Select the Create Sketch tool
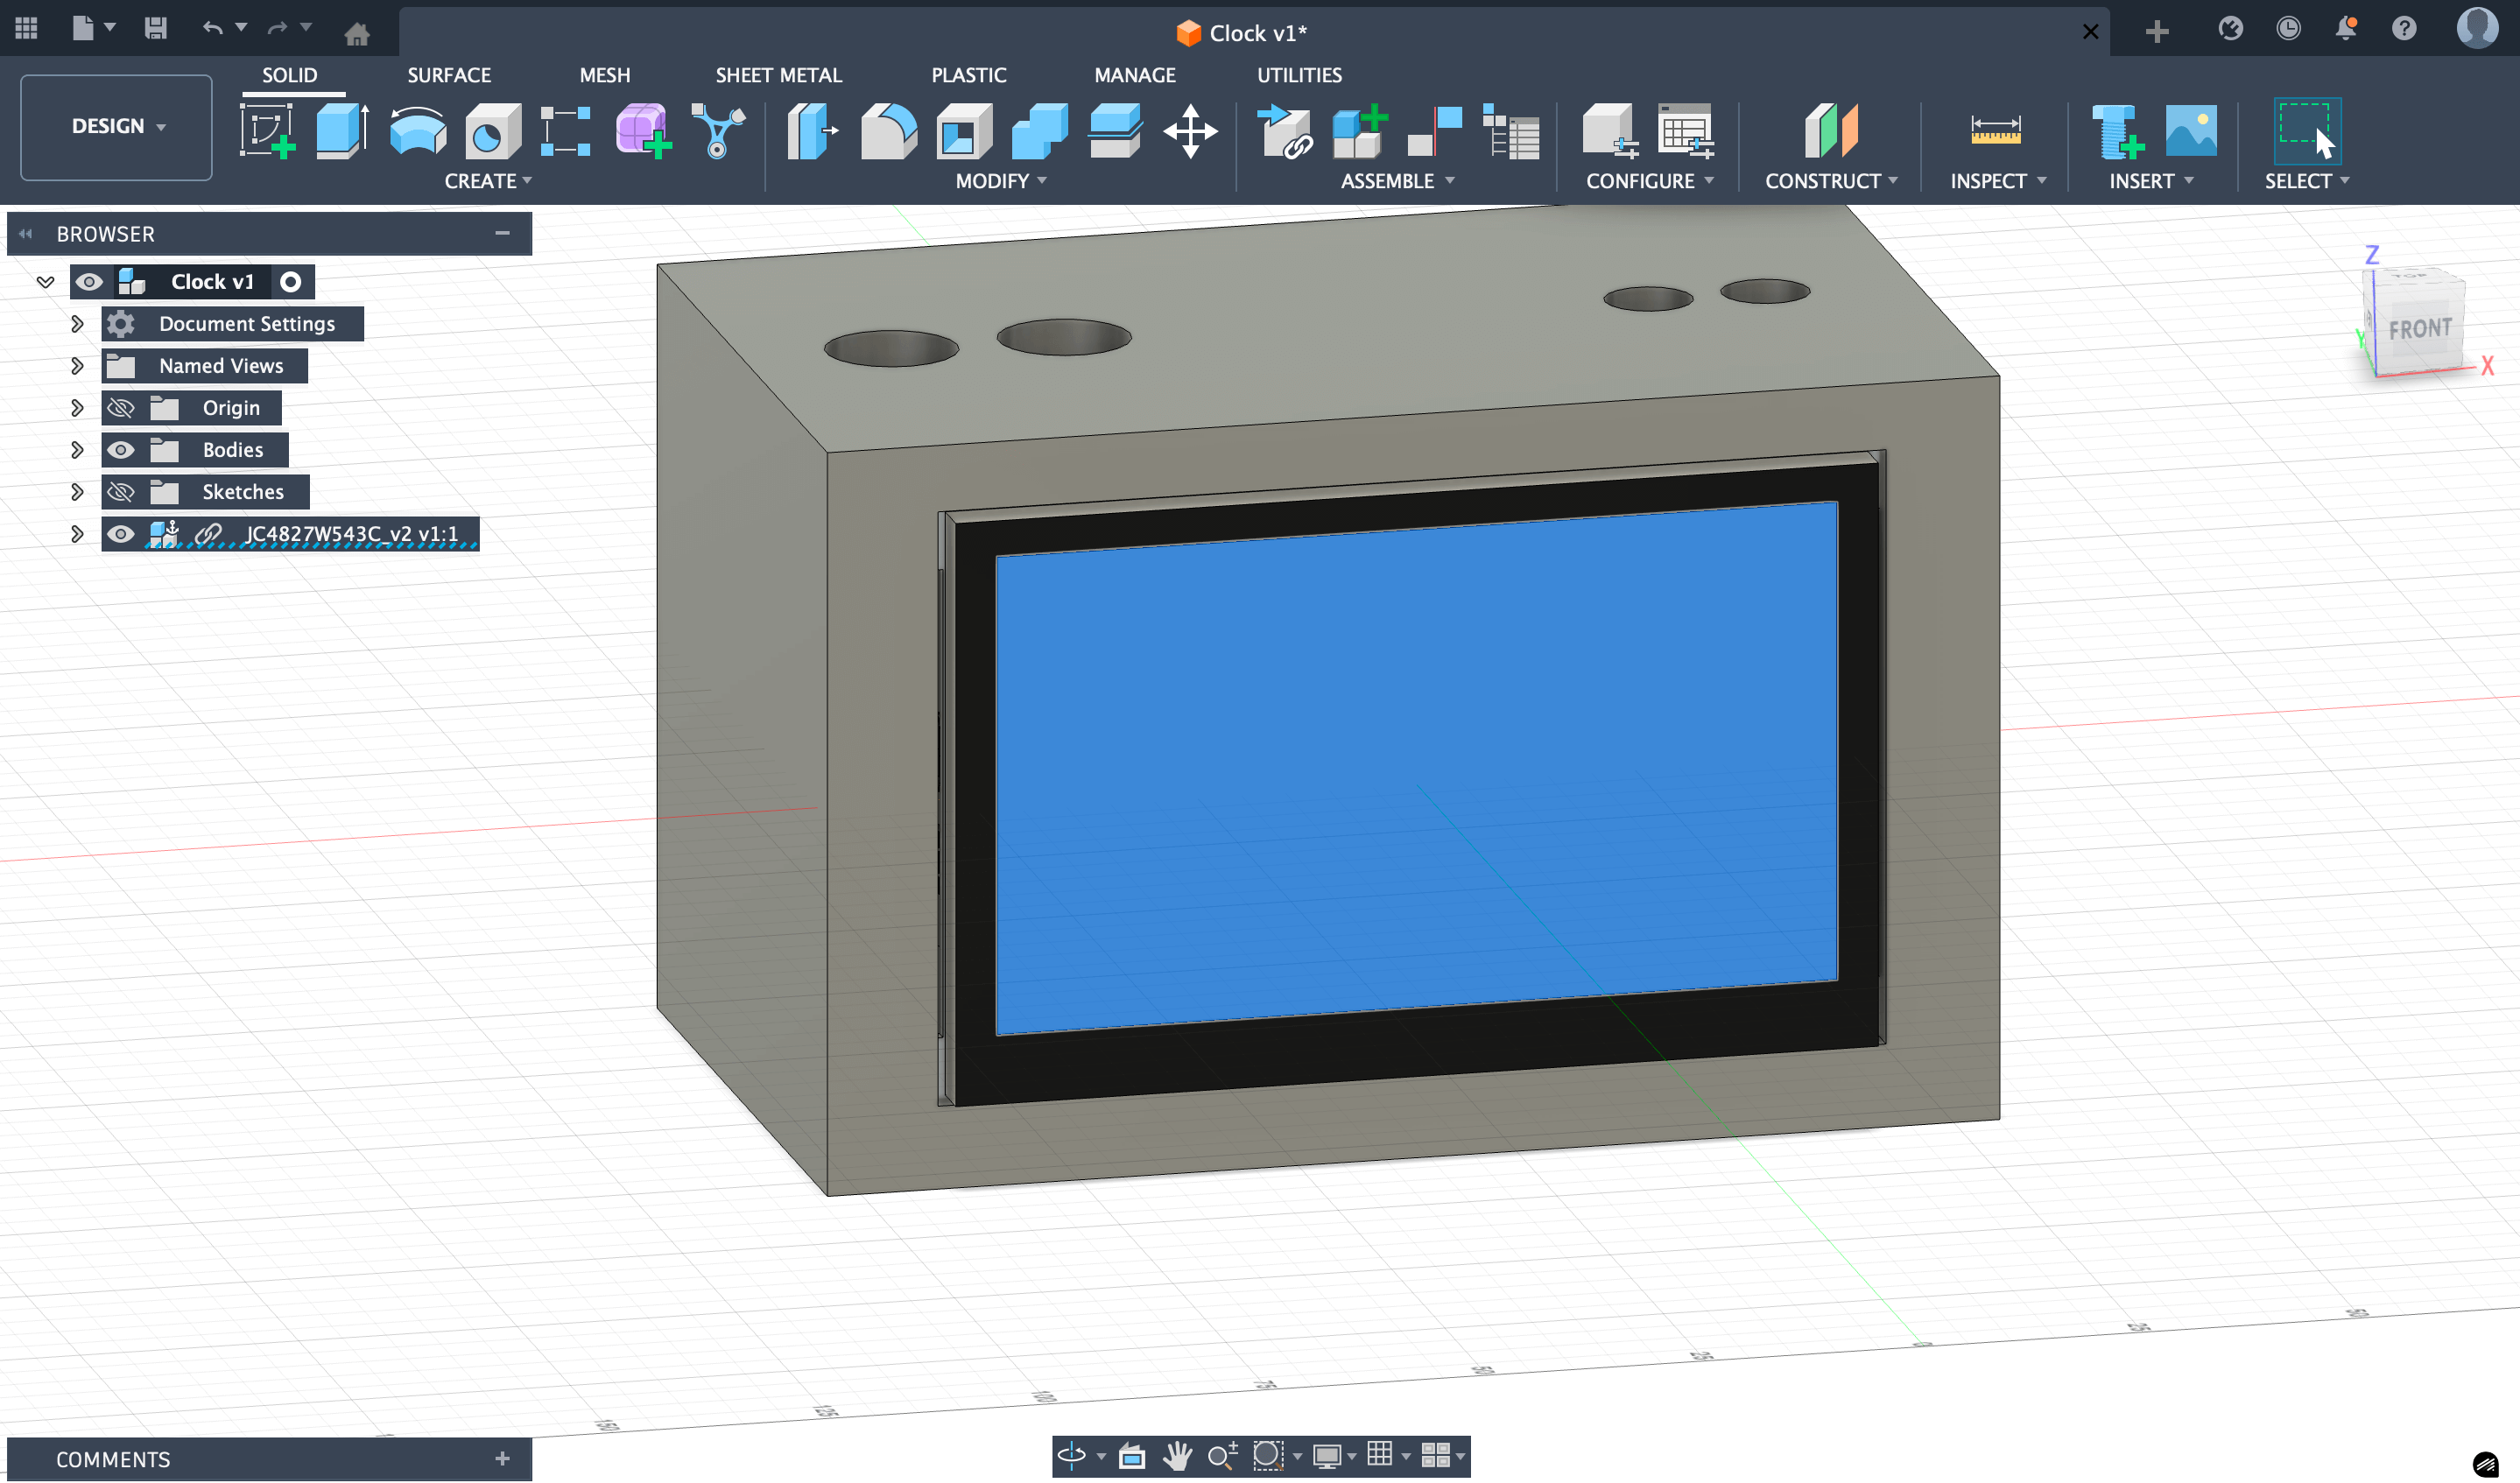Viewport: 2520px width, 1483px height. click(x=266, y=131)
